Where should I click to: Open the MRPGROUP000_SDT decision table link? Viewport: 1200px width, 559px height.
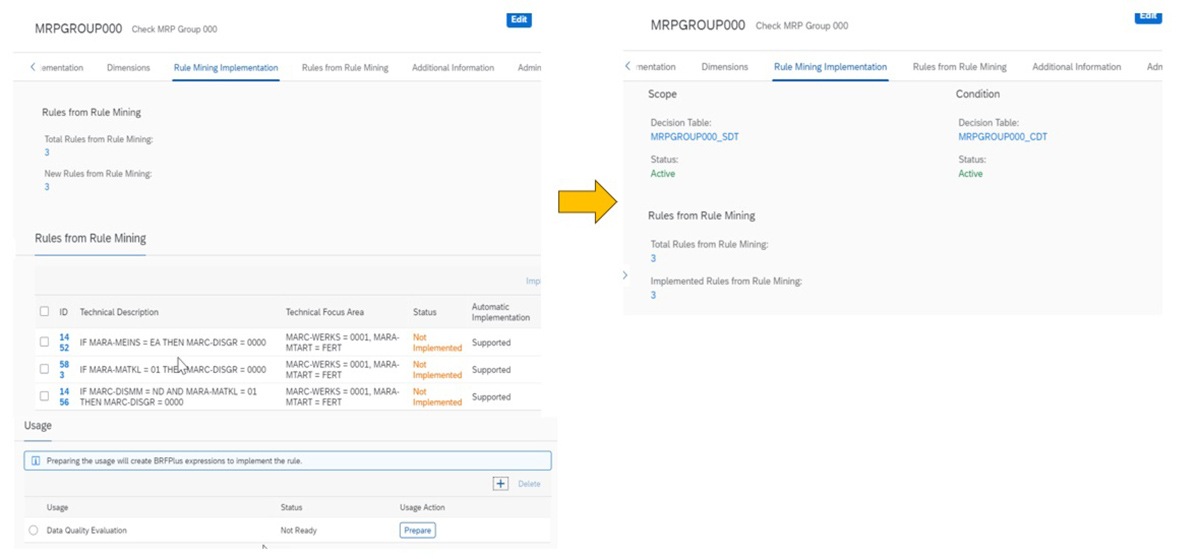(694, 137)
